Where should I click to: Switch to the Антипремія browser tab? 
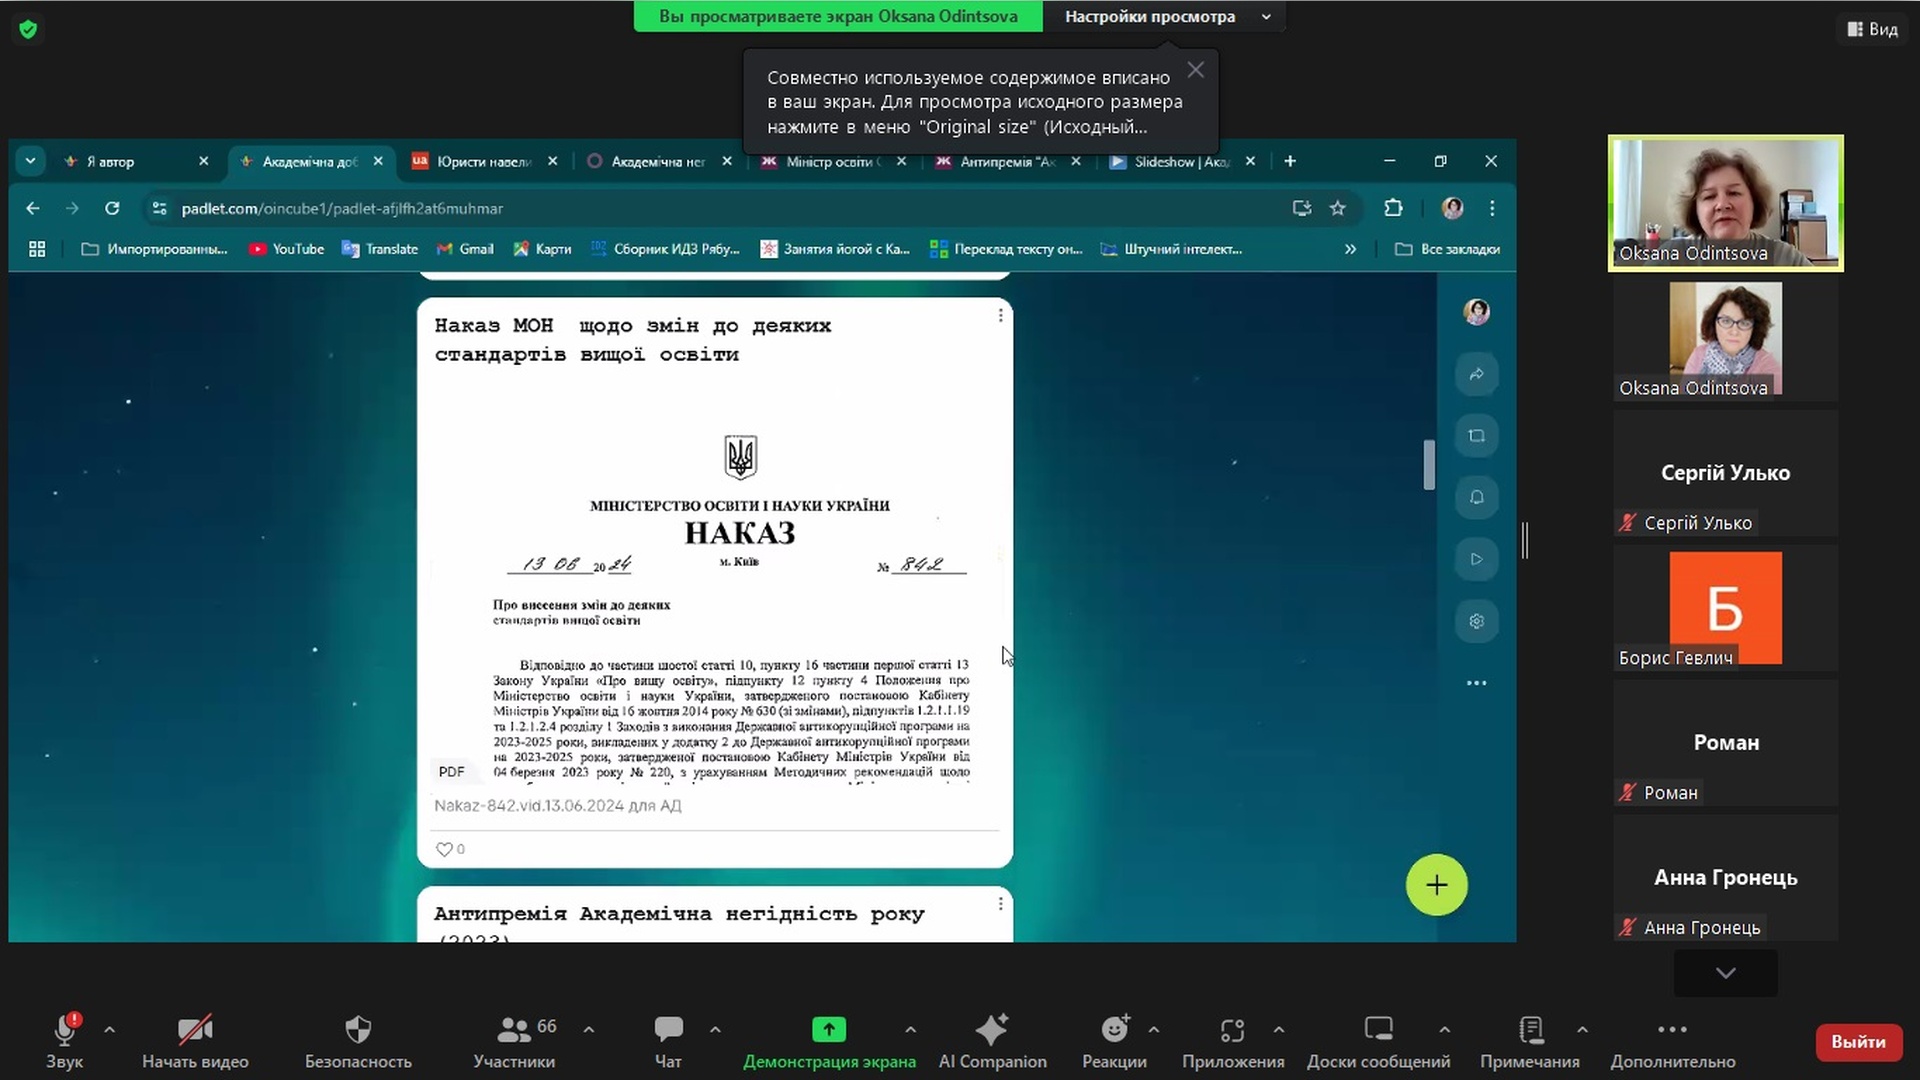coord(1005,161)
